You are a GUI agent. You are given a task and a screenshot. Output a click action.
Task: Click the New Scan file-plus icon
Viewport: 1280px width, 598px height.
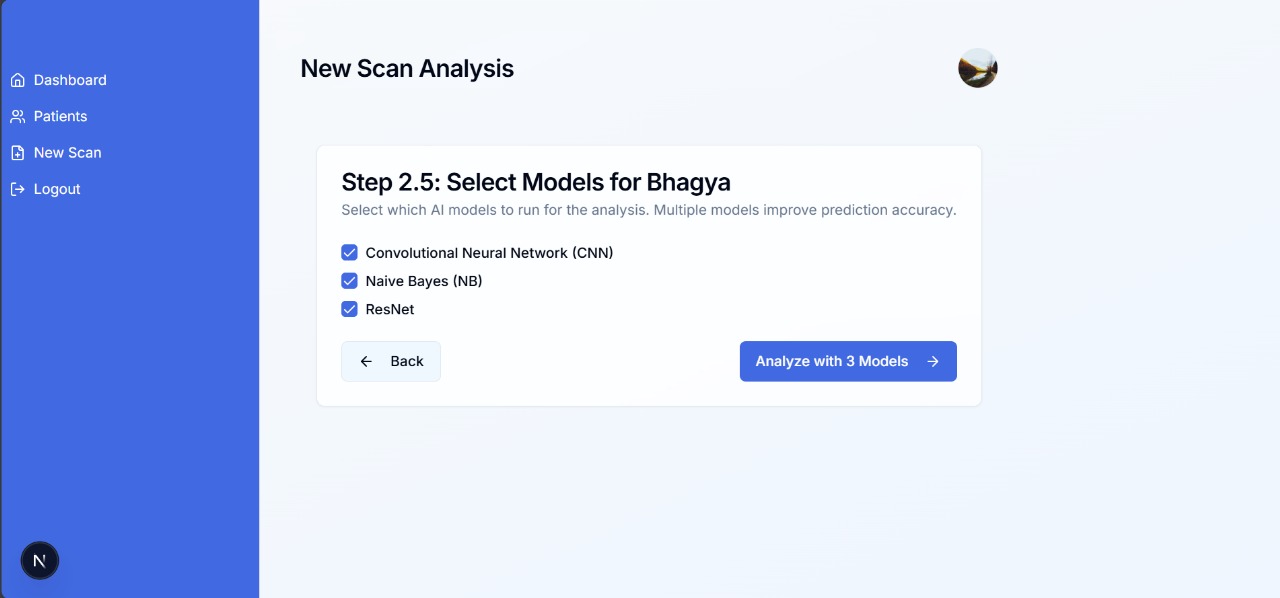[17, 153]
